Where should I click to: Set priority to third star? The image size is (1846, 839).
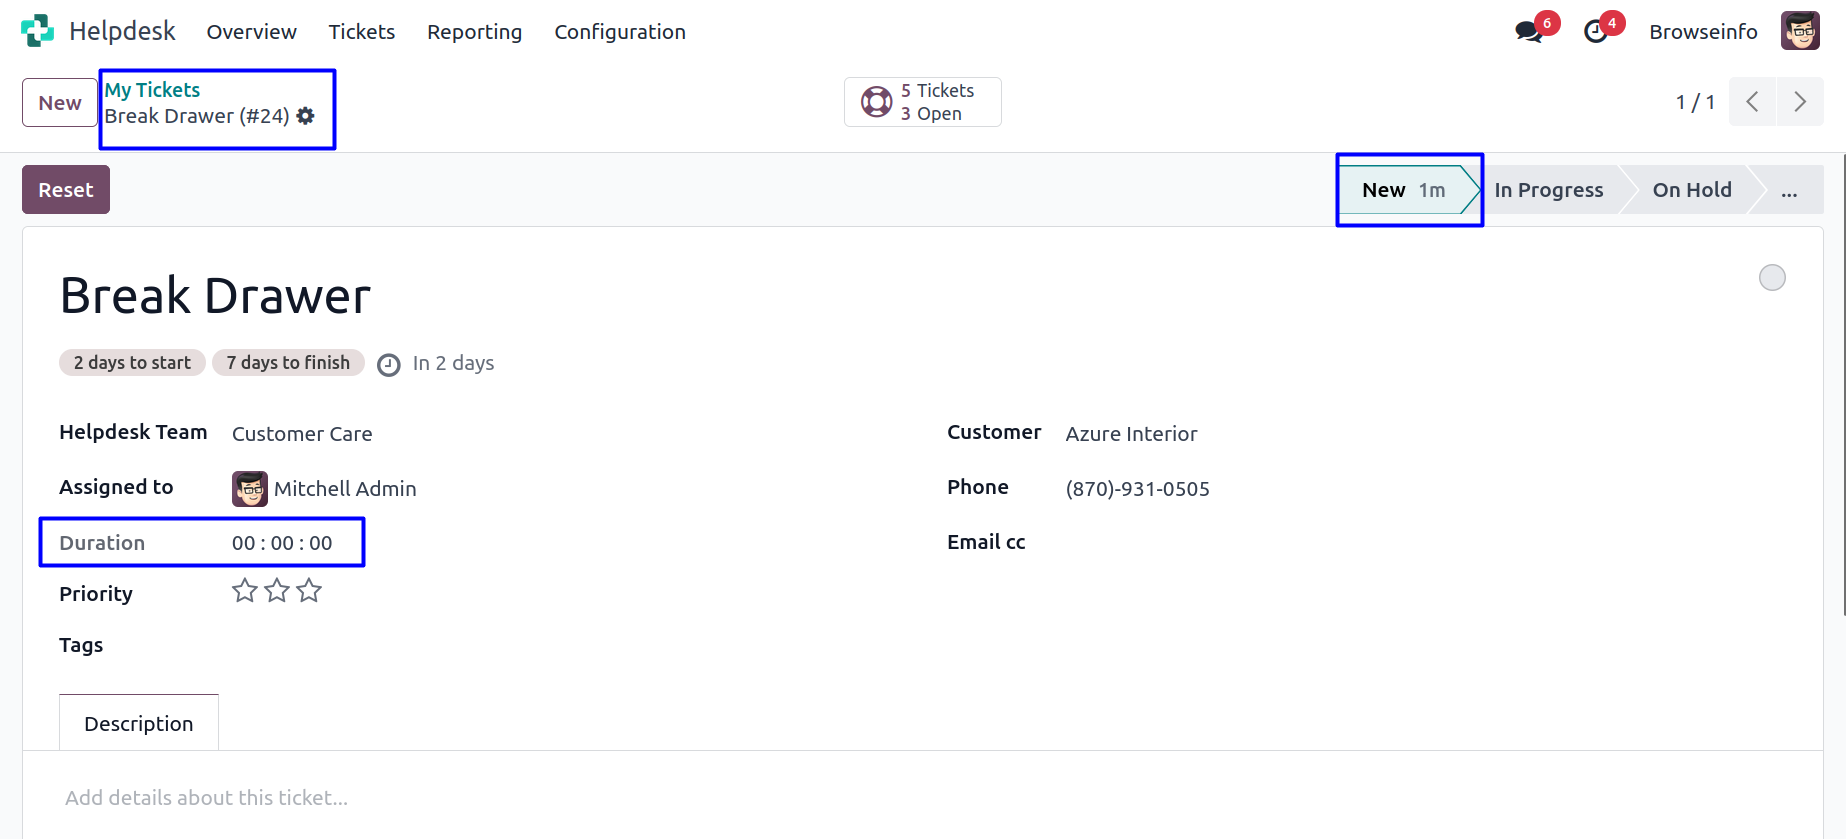[309, 591]
